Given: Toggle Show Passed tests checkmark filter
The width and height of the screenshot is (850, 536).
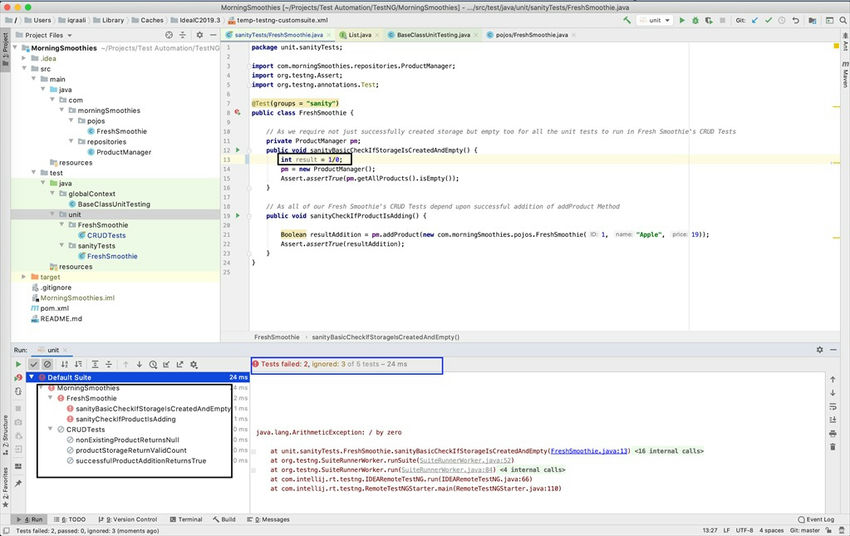Looking at the screenshot, I should (x=34, y=364).
